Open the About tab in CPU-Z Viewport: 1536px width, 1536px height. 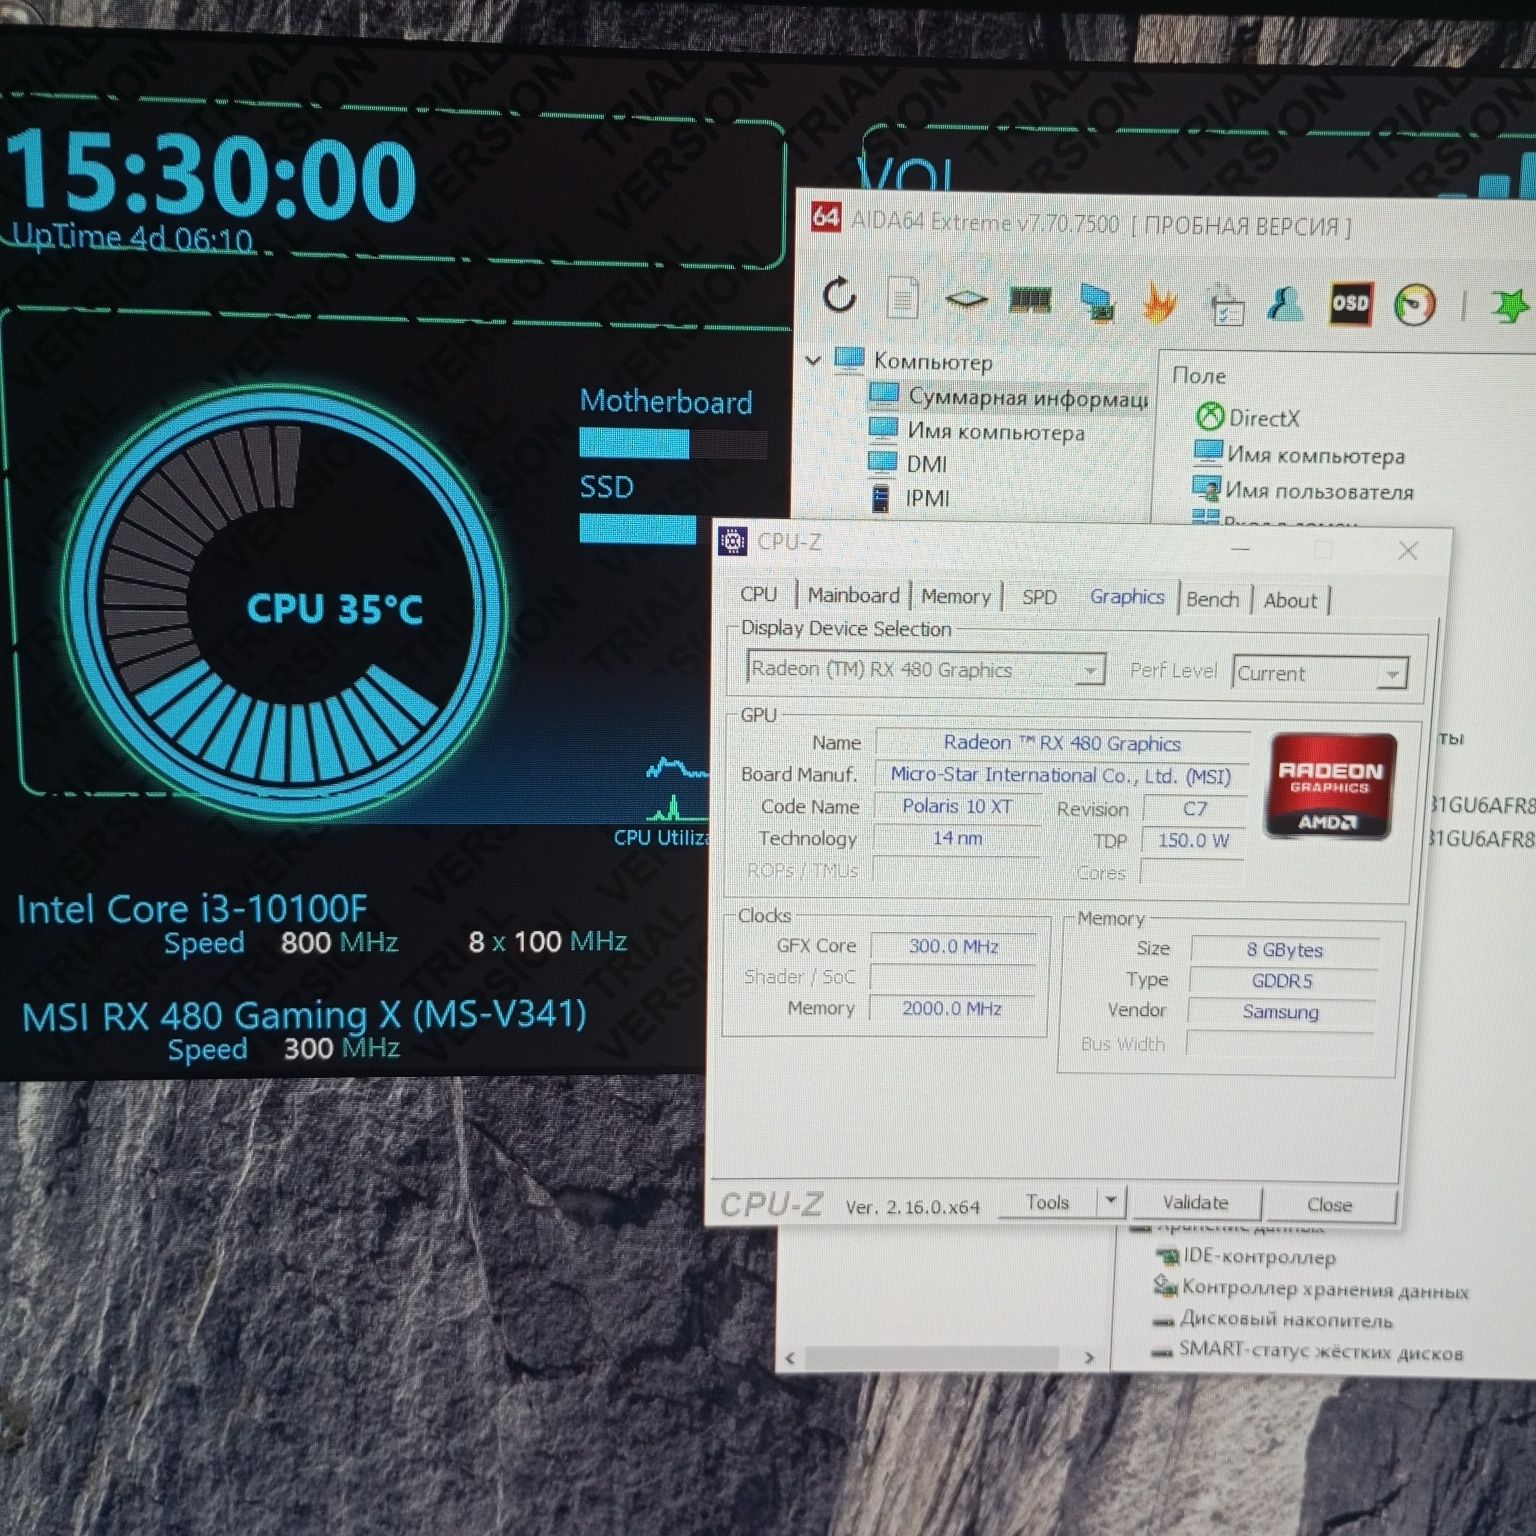[1290, 600]
